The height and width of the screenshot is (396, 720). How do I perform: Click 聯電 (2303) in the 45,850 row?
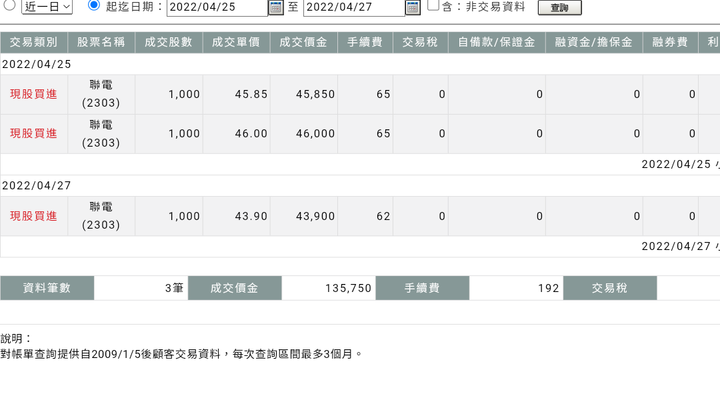101,94
